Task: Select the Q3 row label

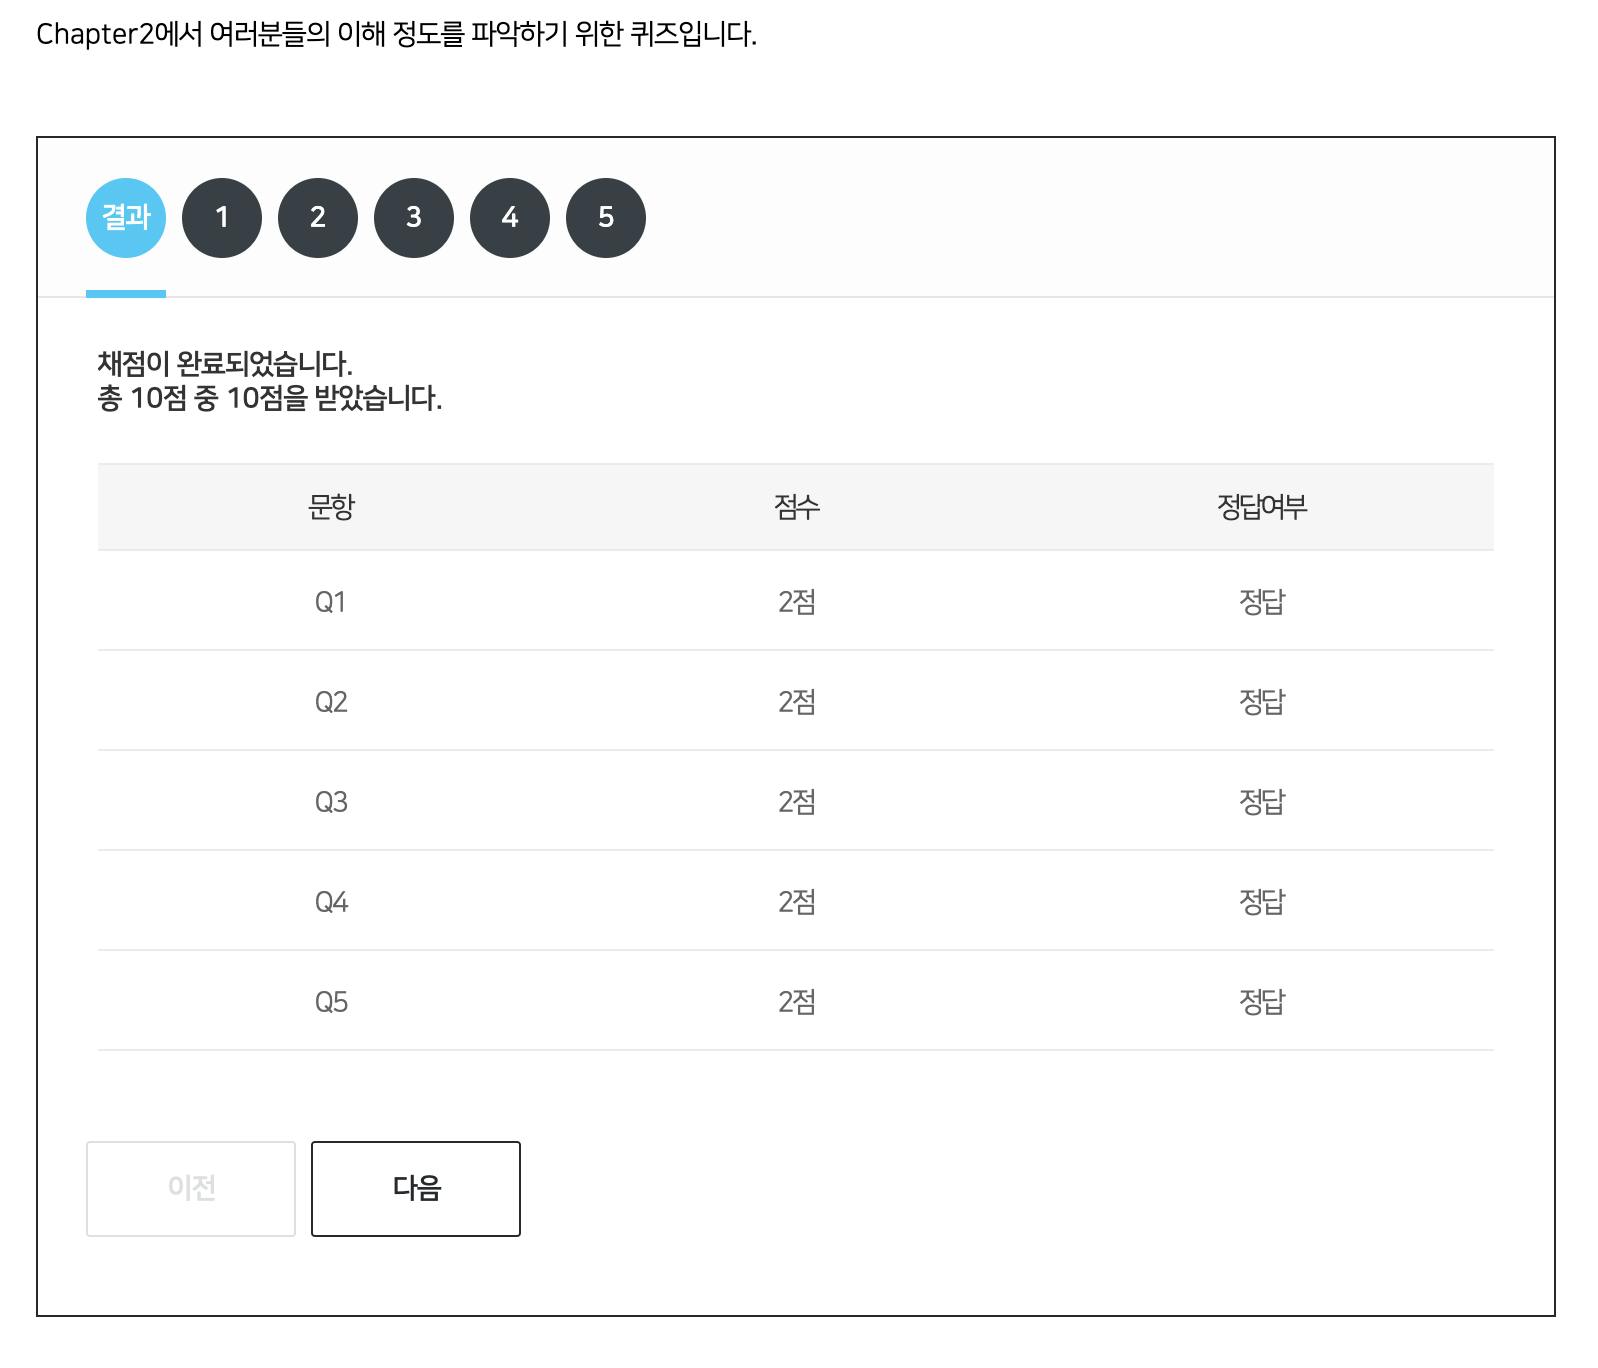Action: [331, 802]
